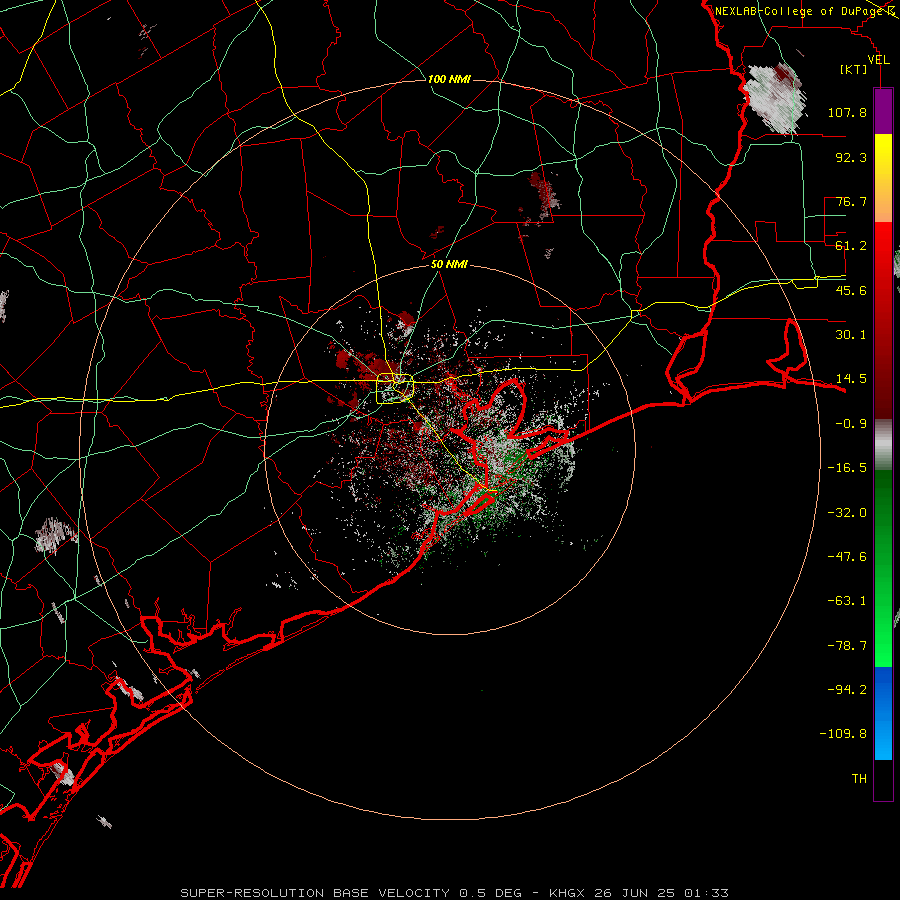This screenshot has width=900, height=900.
Task: Click the Super-Resolution Base Velocity caption
Action: pyautogui.click(x=455, y=893)
